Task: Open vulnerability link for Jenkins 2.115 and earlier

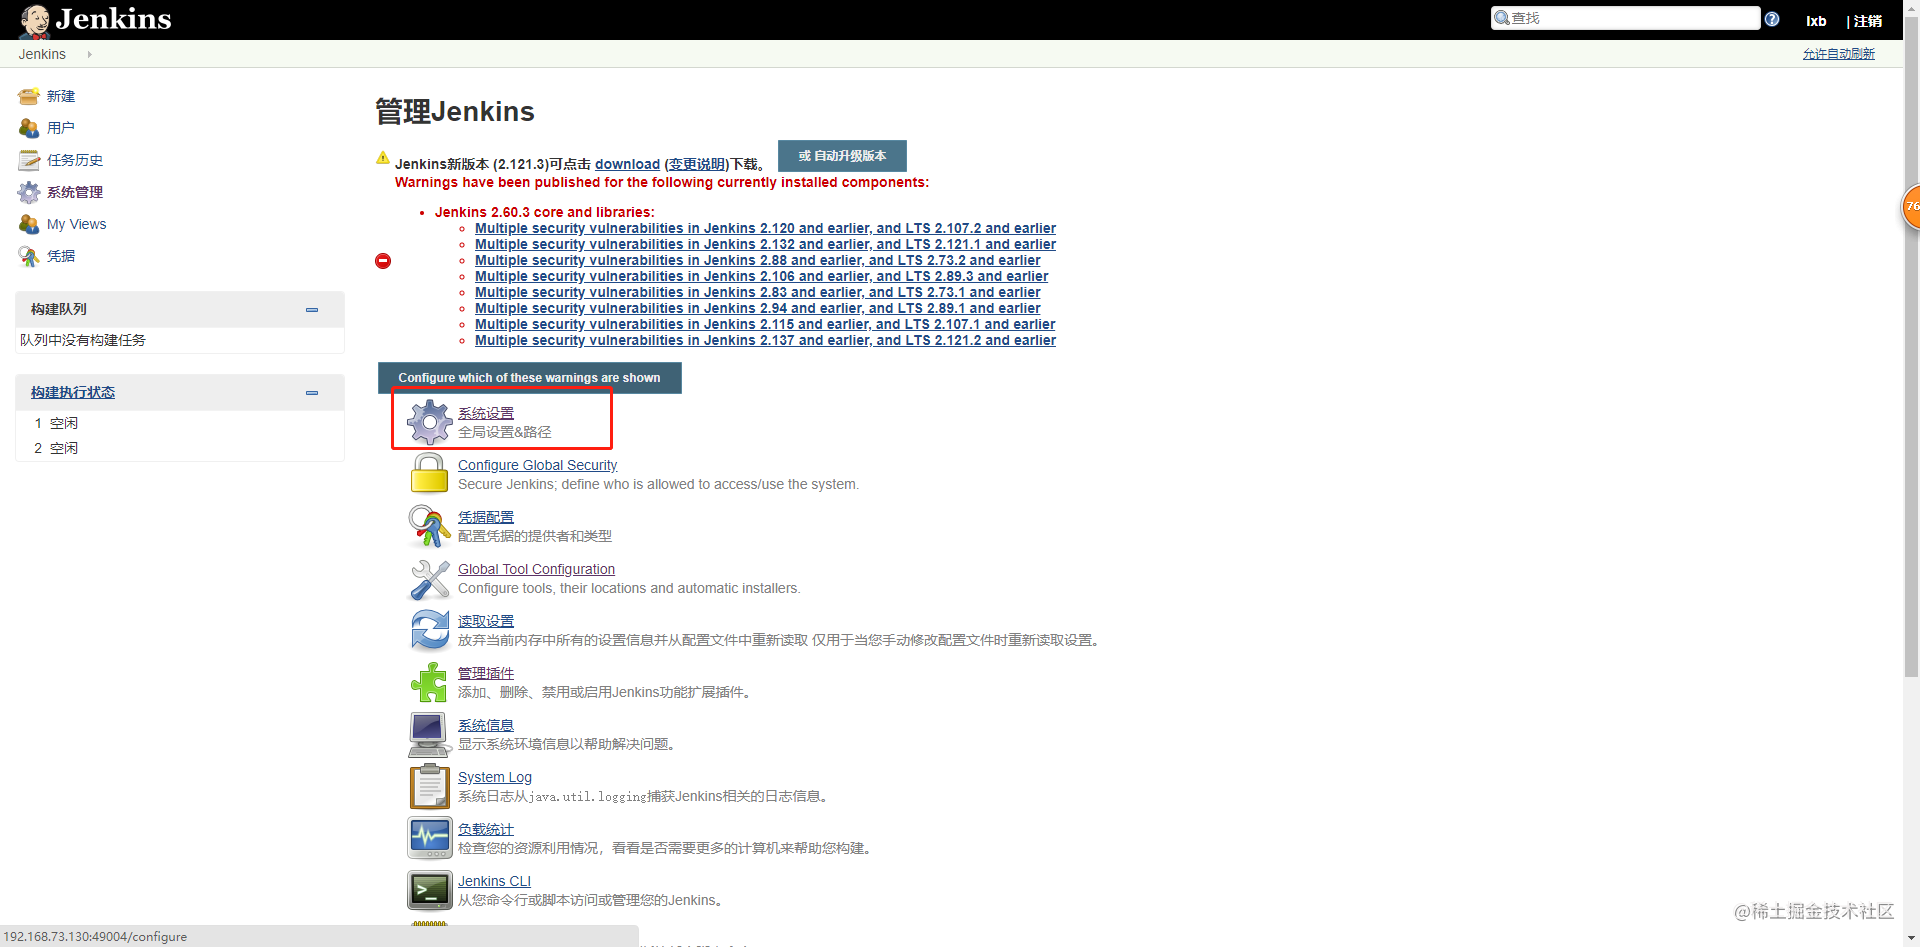Action: tap(765, 324)
